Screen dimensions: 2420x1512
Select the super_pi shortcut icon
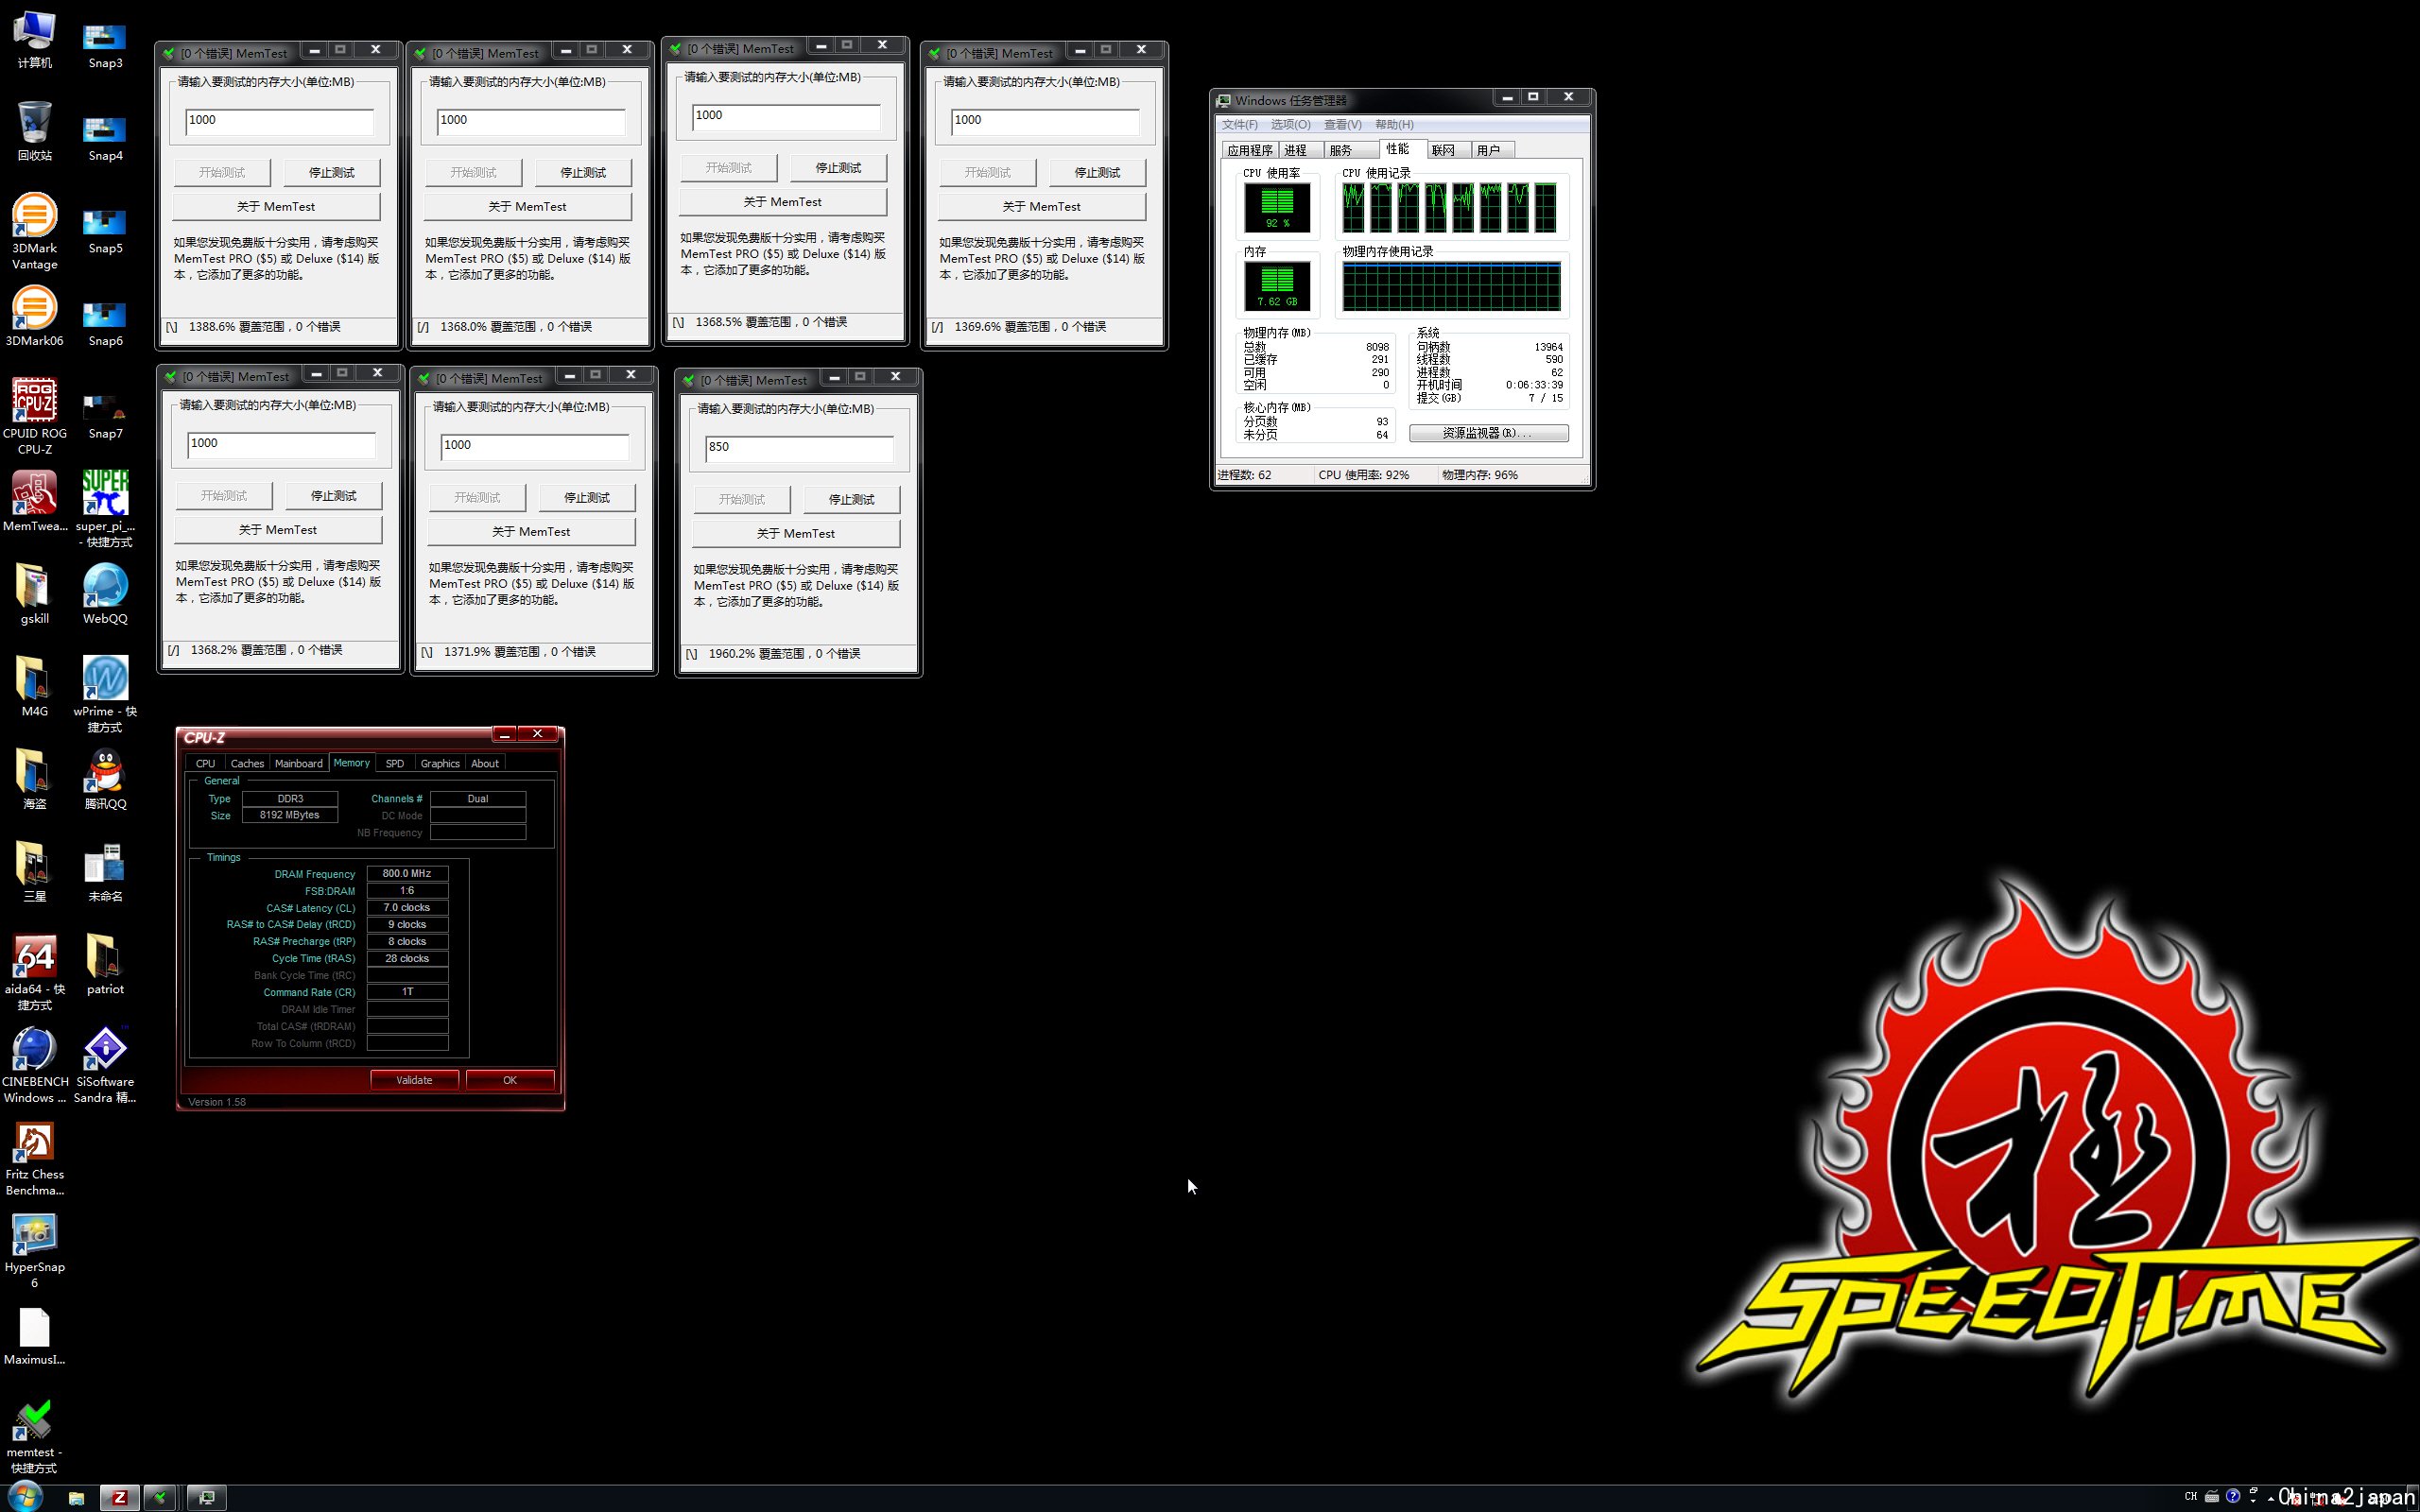coord(105,509)
